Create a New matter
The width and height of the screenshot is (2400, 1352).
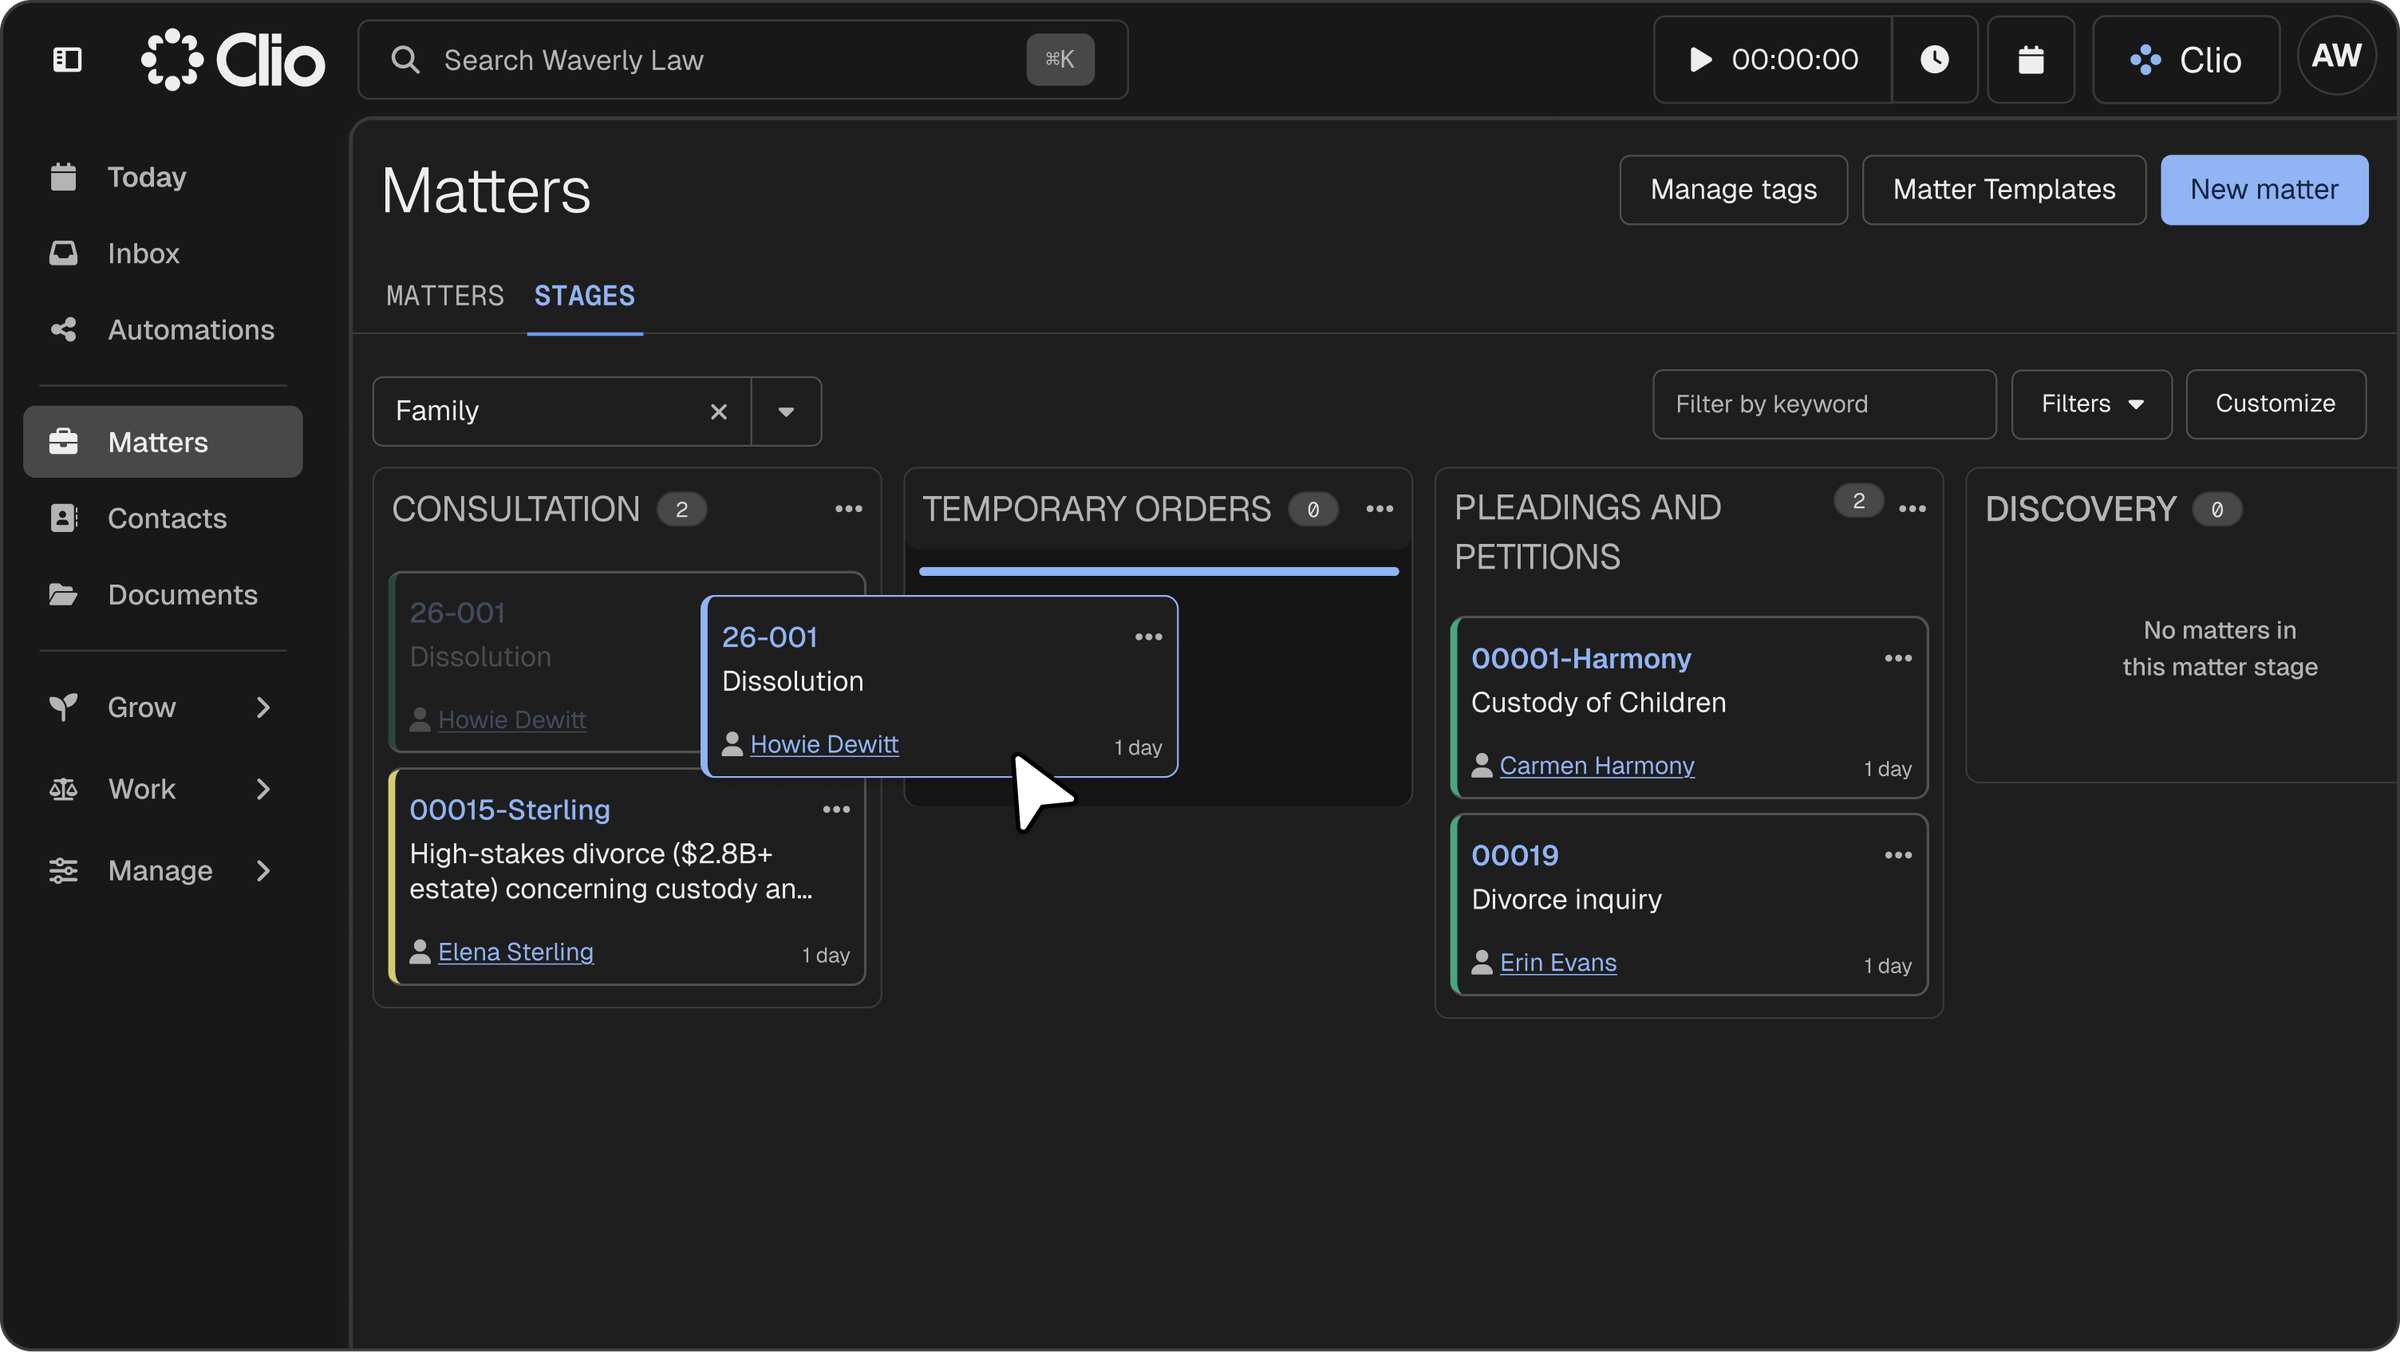click(2264, 190)
